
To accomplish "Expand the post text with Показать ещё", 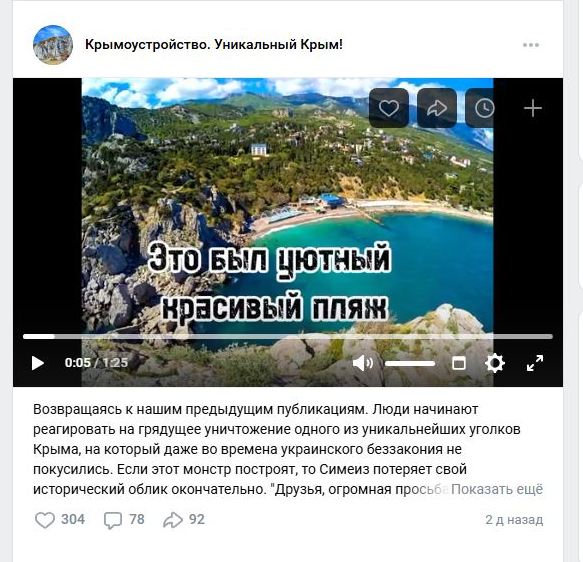I will coord(497,489).
